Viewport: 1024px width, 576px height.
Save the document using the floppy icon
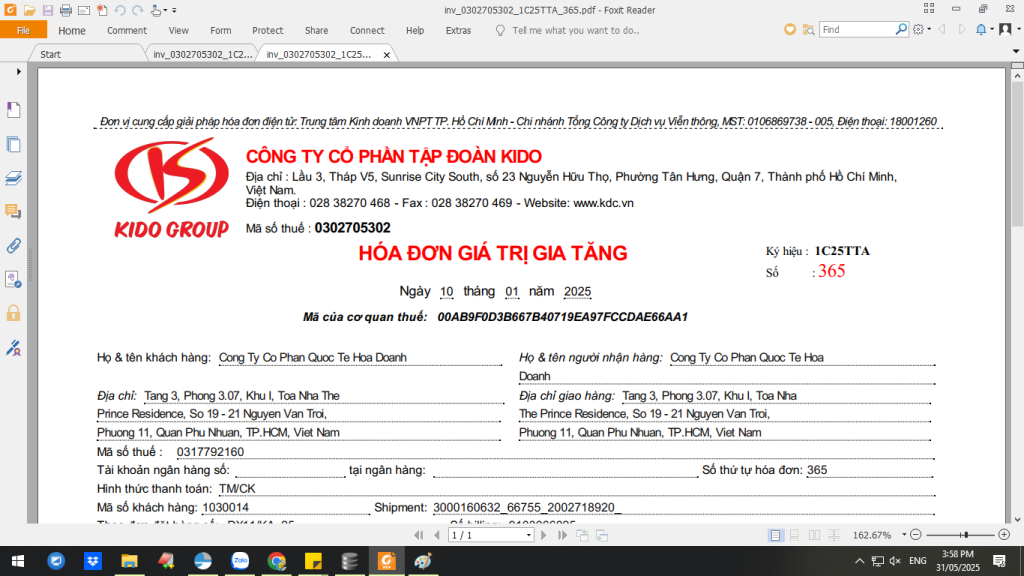[48, 10]
